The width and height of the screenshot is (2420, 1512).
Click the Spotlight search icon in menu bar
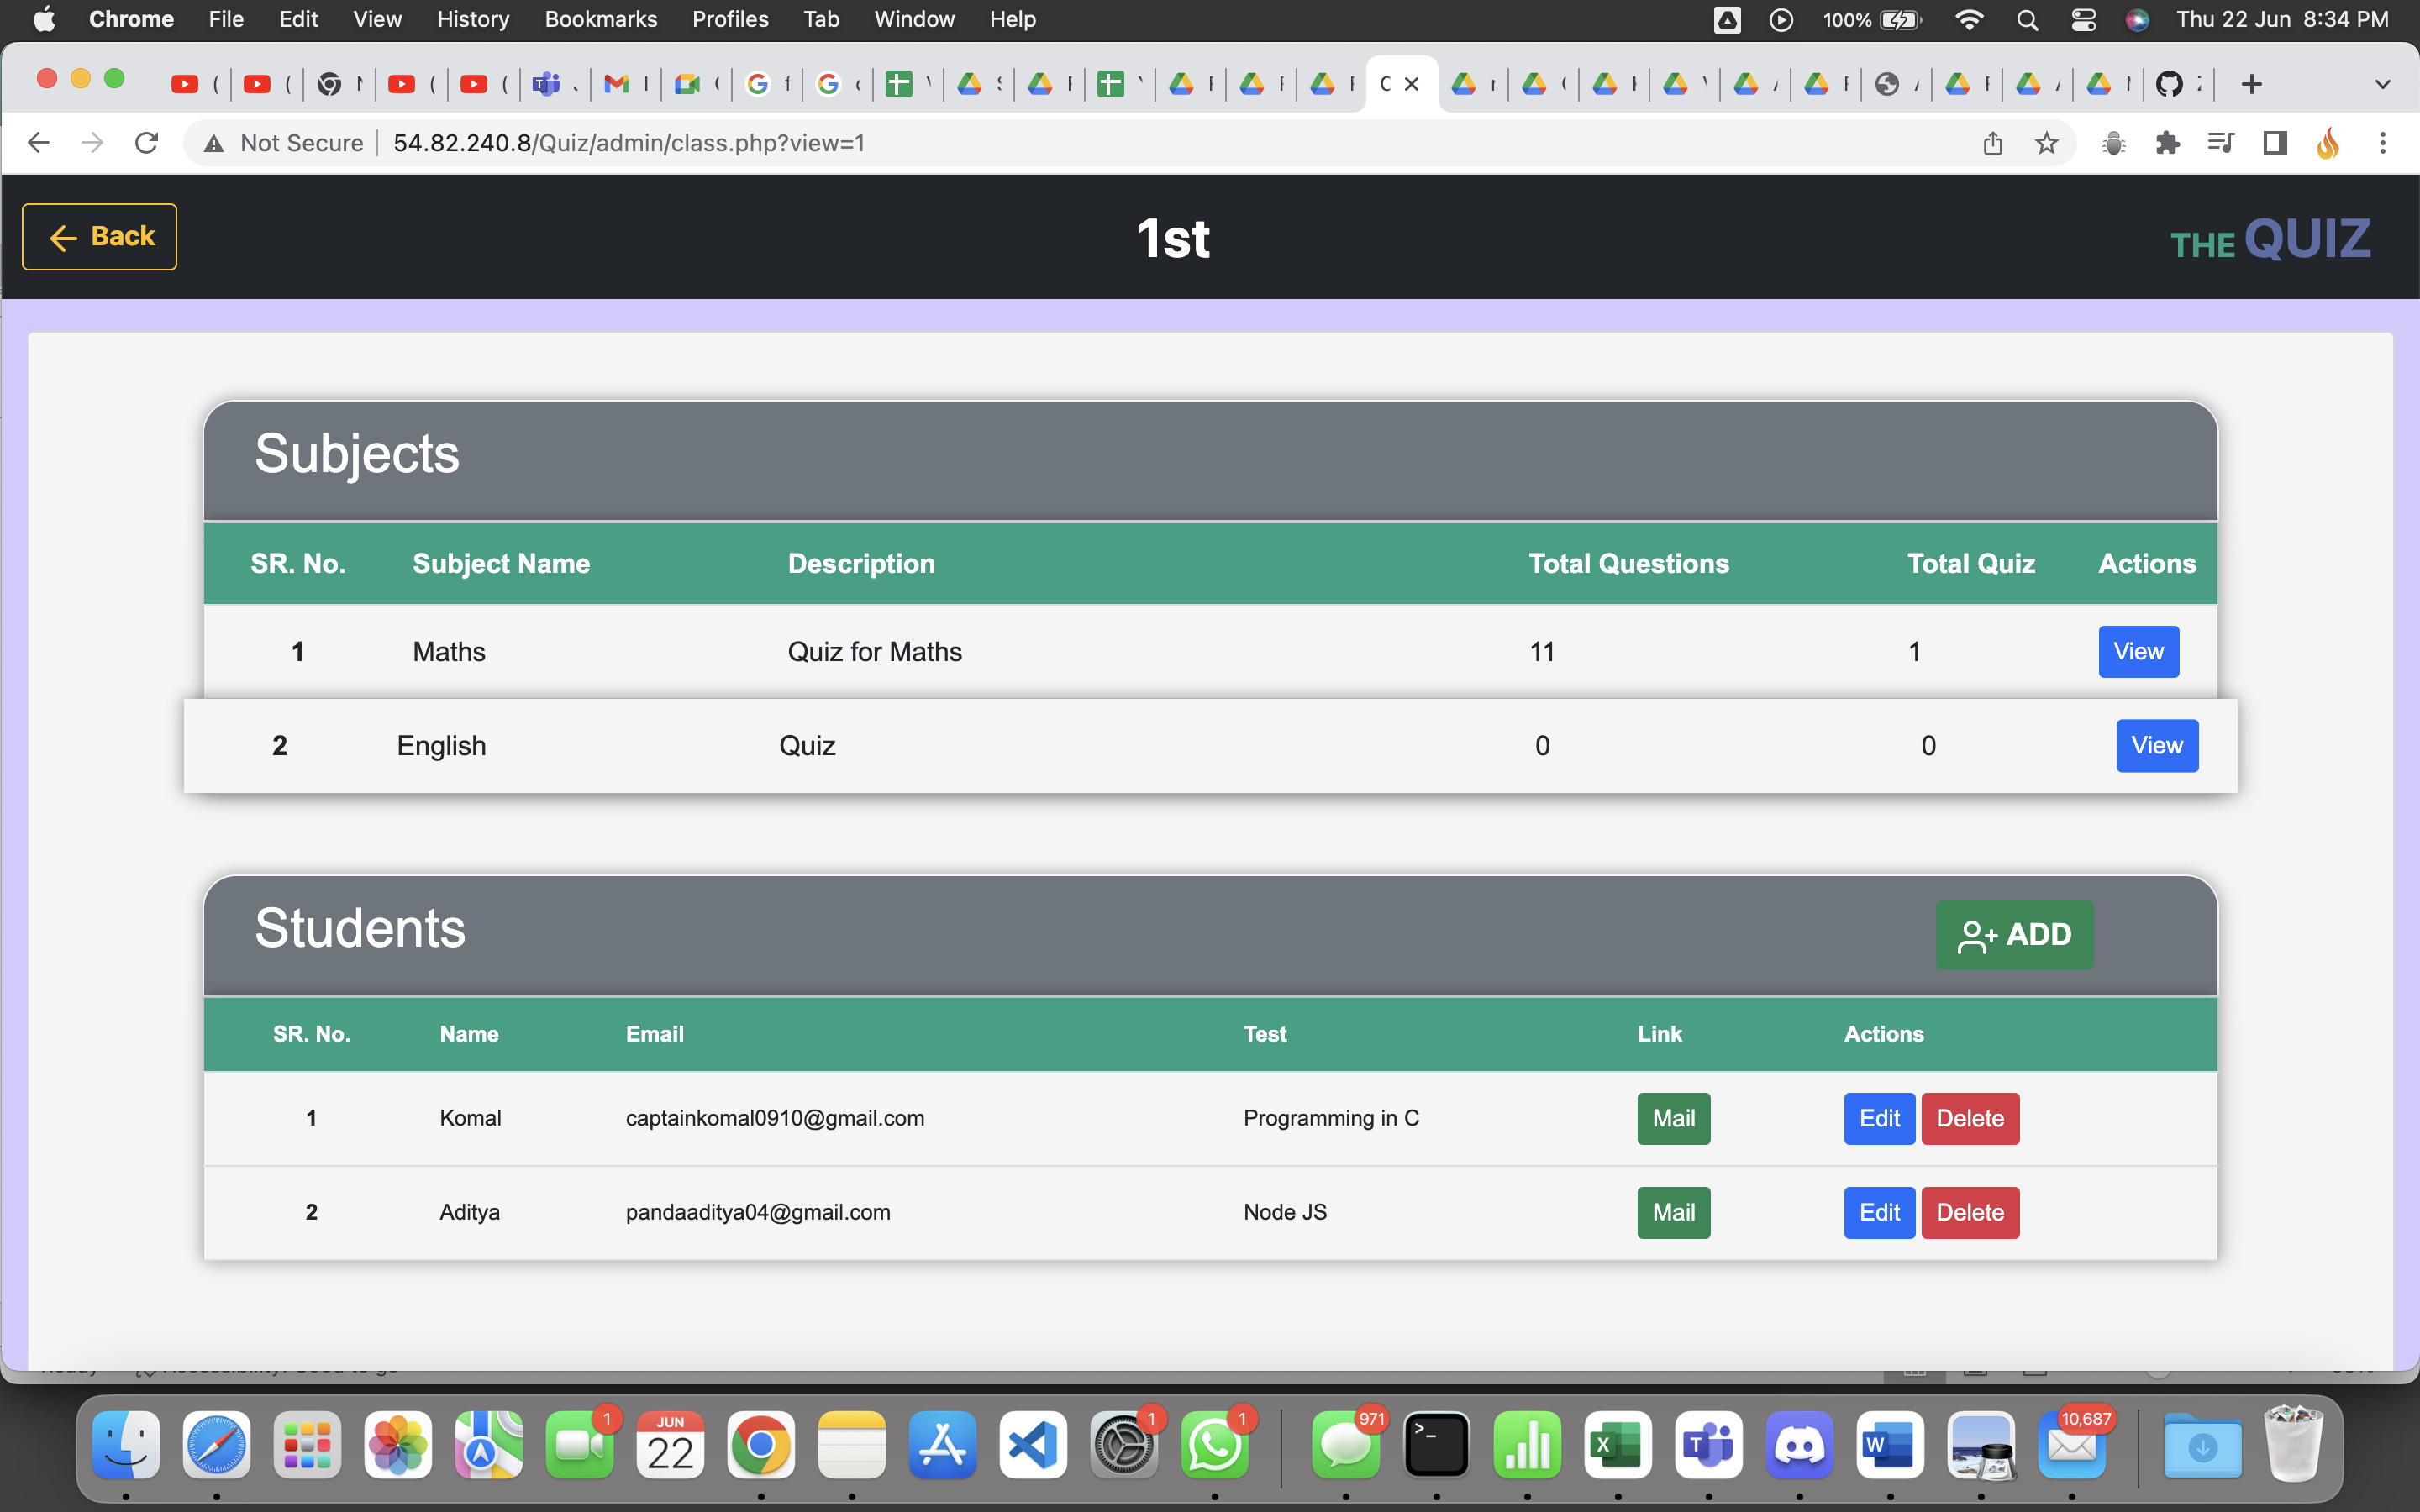[2027, 19]
